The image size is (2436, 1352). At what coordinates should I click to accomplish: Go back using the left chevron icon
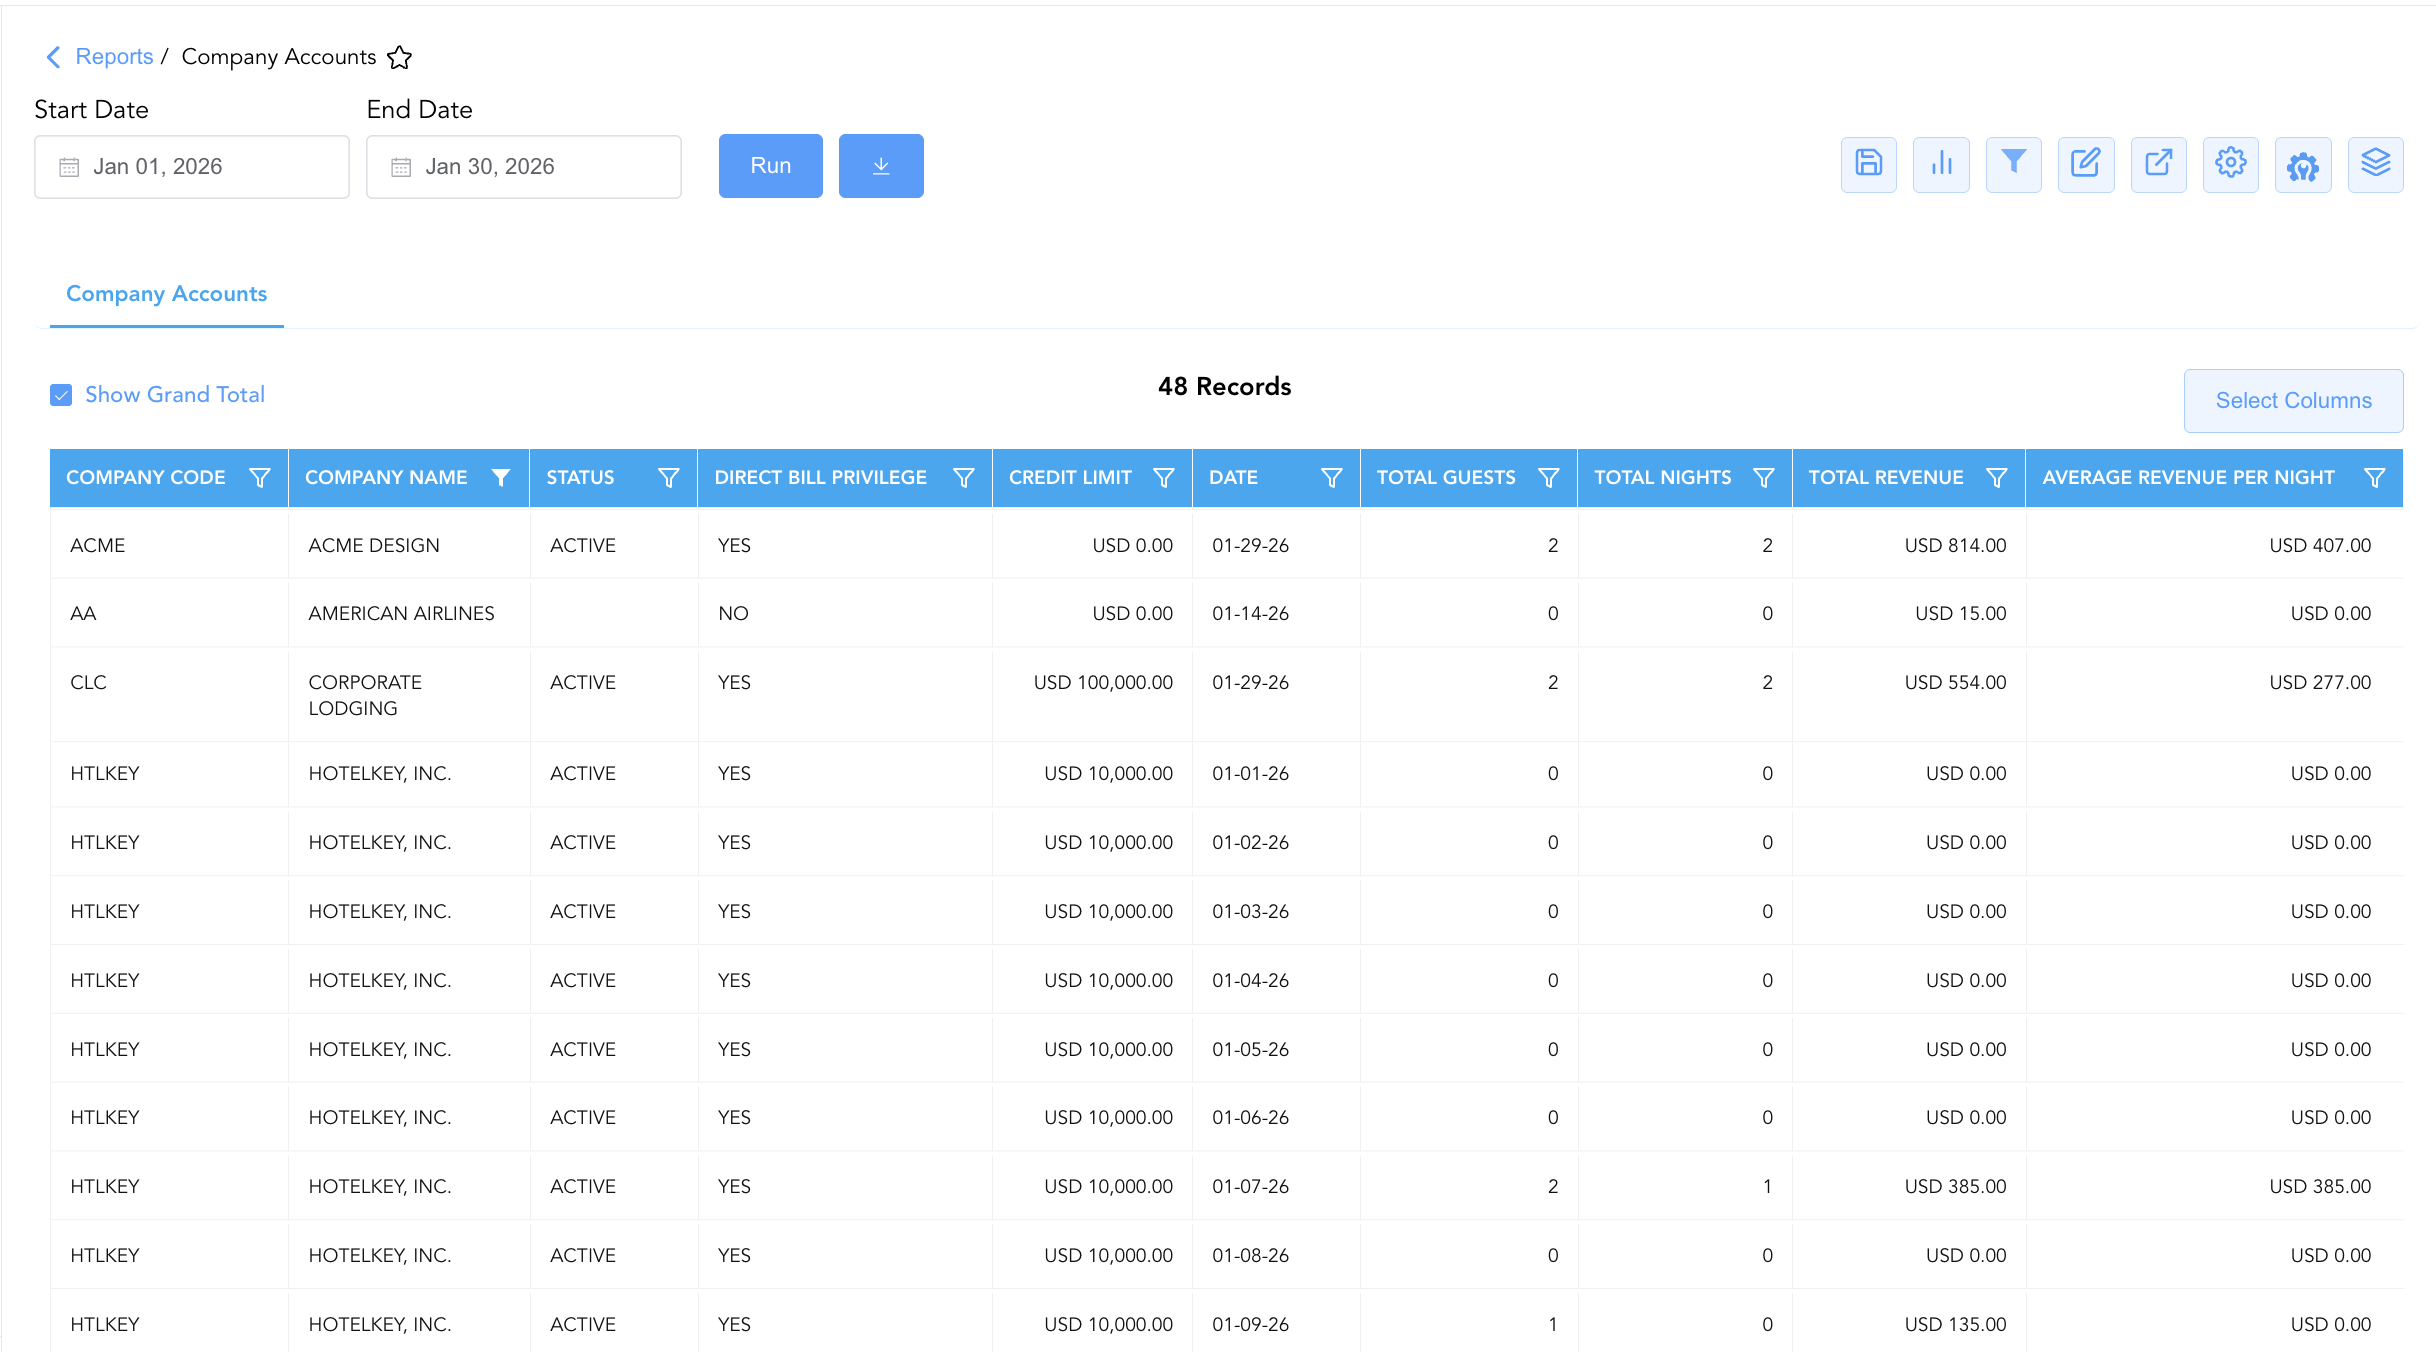point(54,57)
